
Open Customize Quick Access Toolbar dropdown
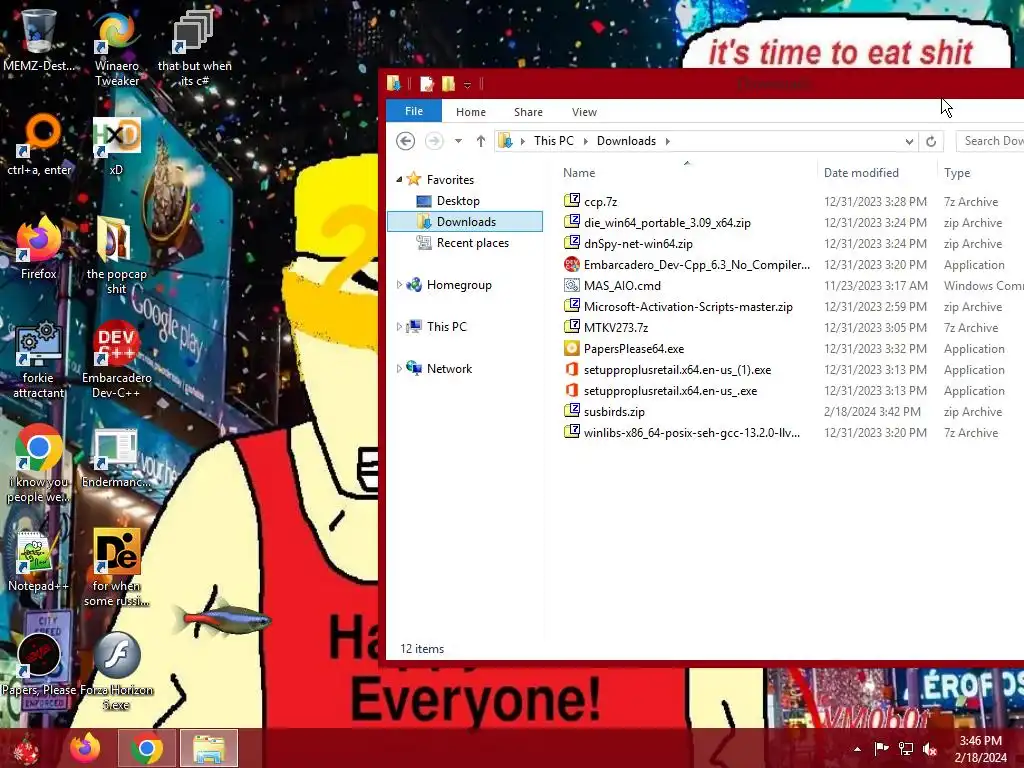pos(467,85)
